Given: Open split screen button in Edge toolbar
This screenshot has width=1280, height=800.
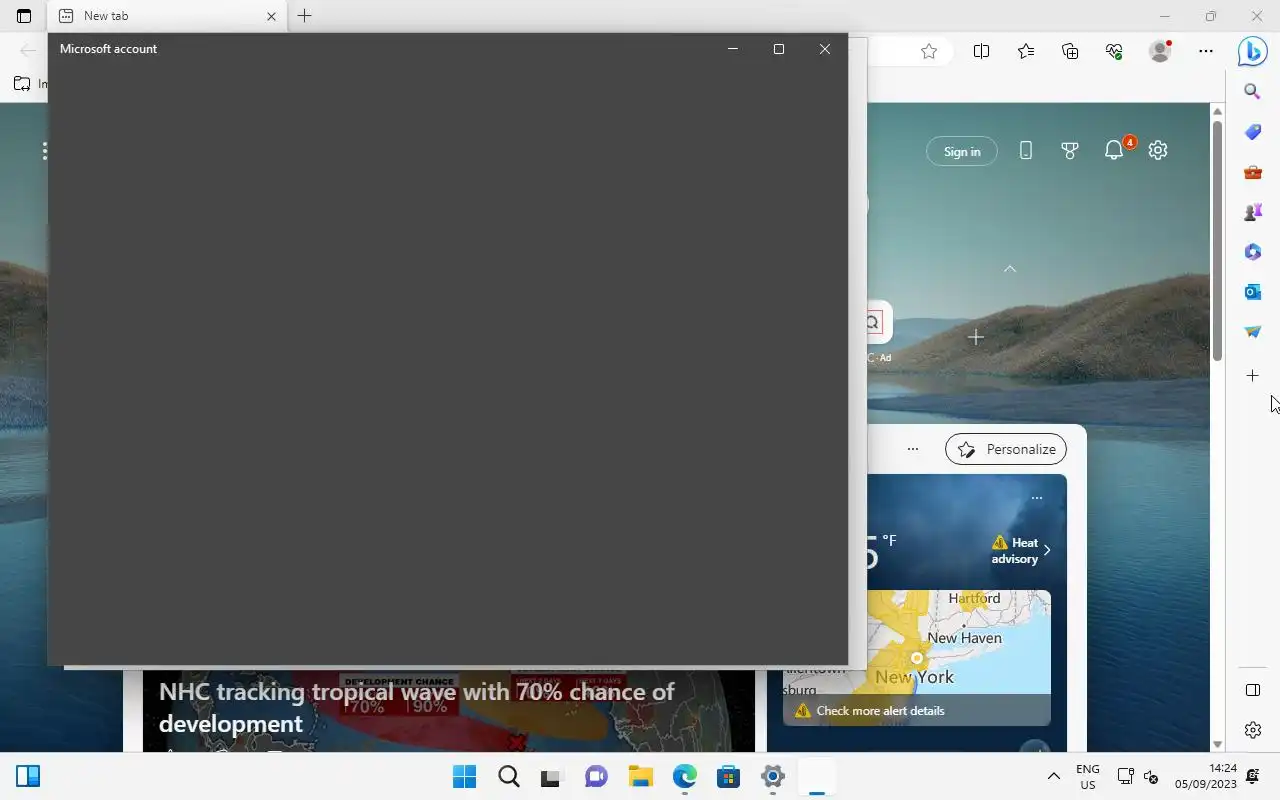Looking at the screenshot, I should 981,51.
